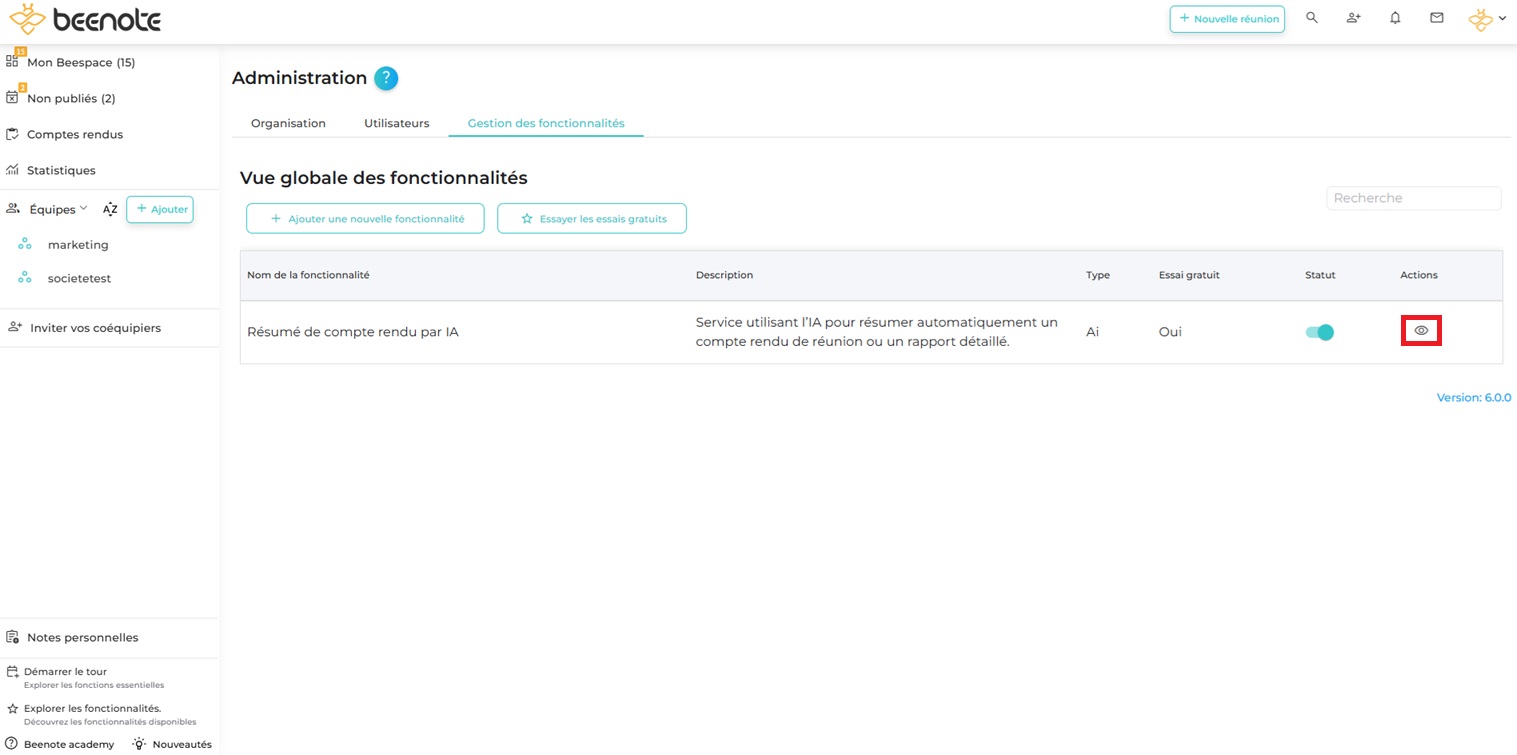
Task: Click Ajouter une nouvelle fonctionnalité button
Action: (365, 218)
